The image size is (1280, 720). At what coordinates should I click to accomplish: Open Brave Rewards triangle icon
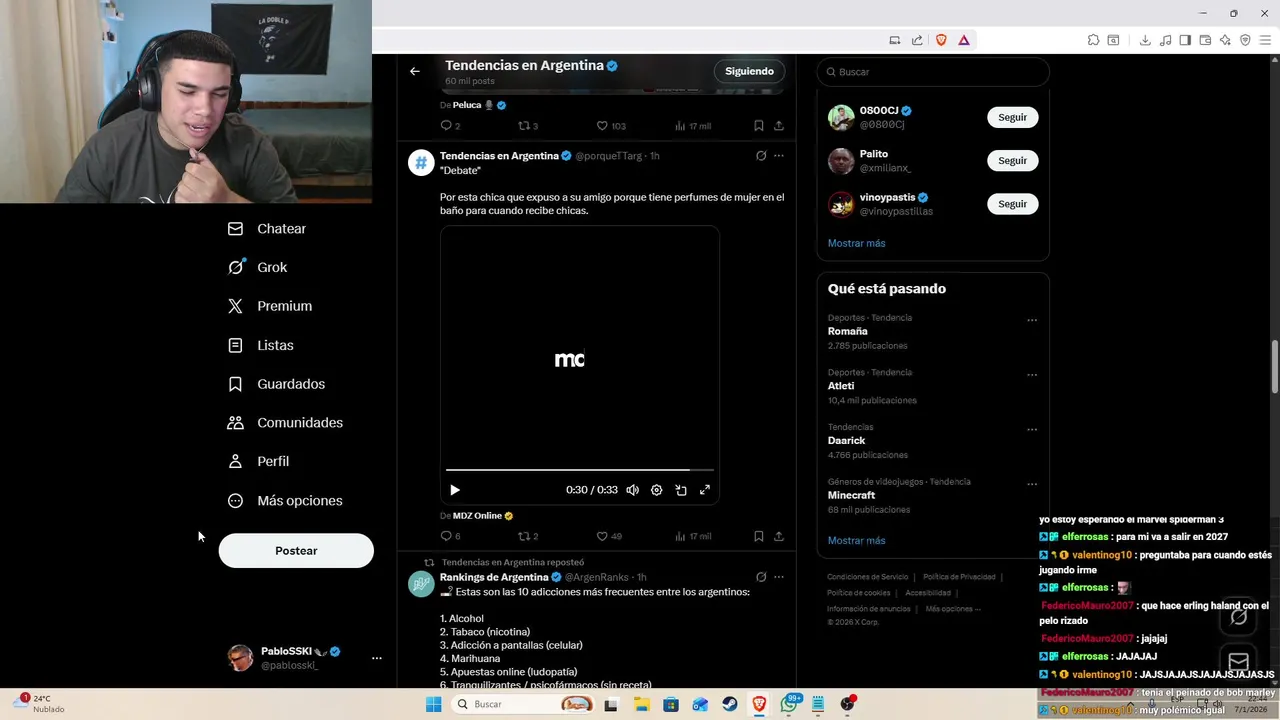(964, 40)
